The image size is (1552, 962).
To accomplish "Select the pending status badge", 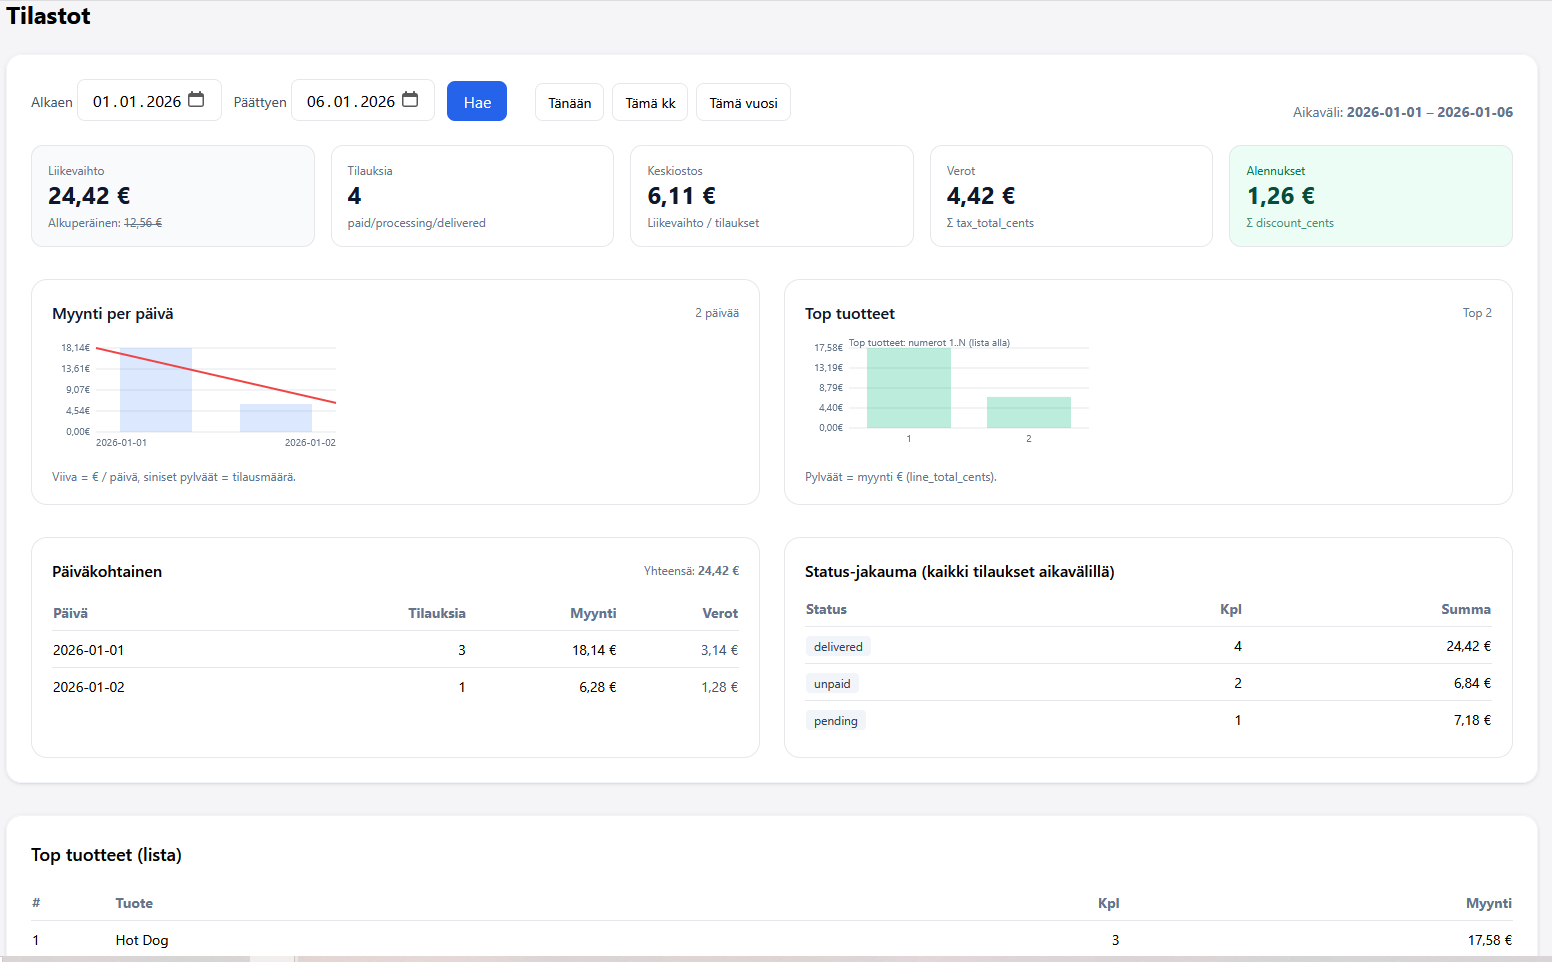I will pyautogui.click(x=835, y=721).
